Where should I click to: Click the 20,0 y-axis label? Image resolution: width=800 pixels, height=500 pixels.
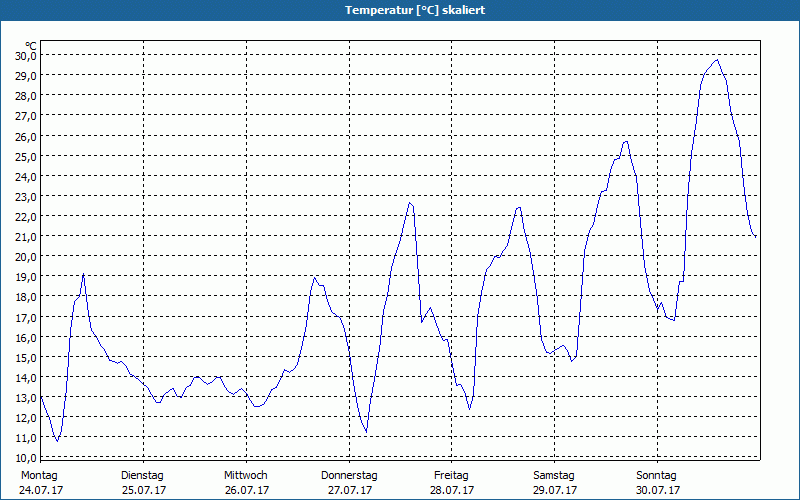(x=26, y=257)
